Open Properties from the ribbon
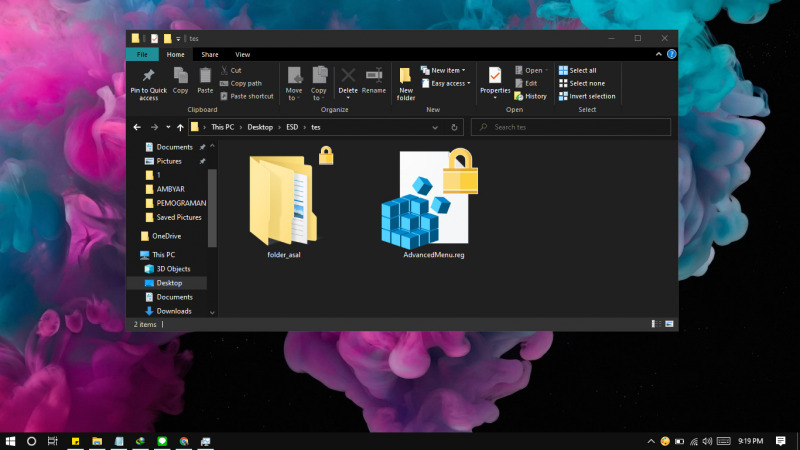This screenshot has height=450, width=800. (495, 81)
